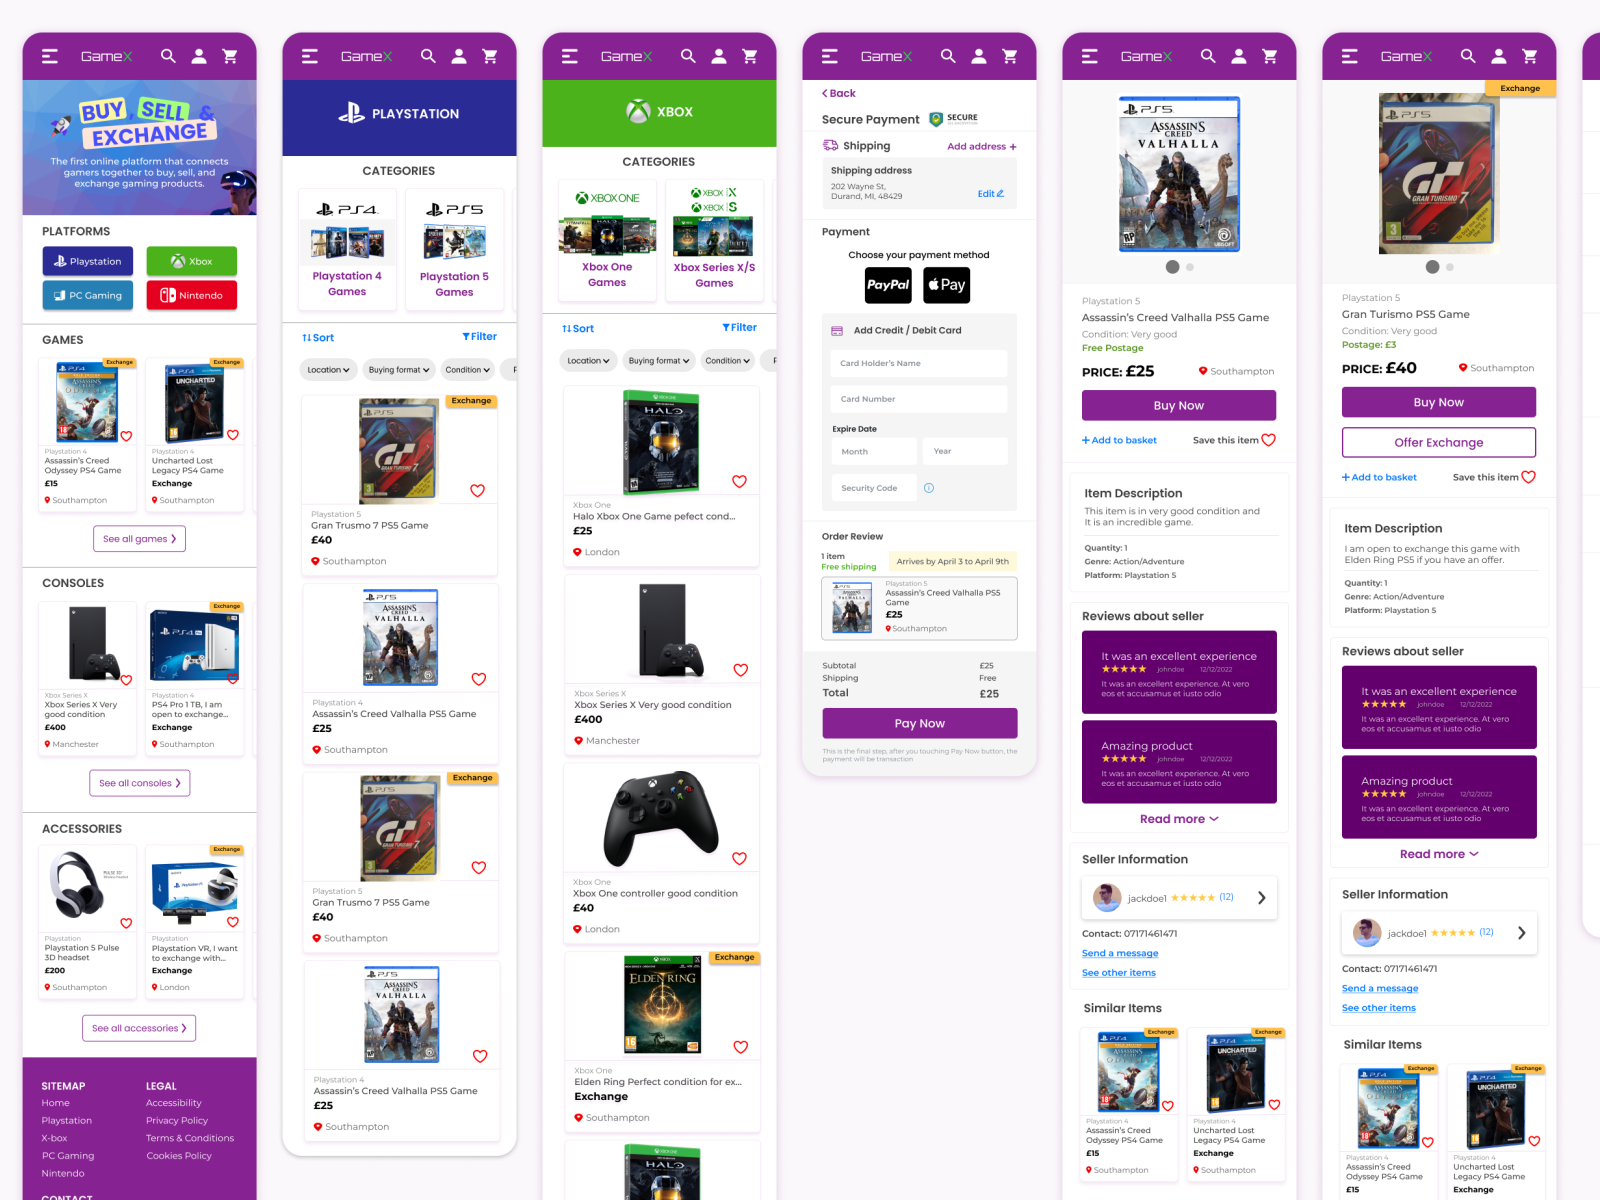Tap Offer Exchange for Gran Turismo
This screenshot has width=1600, height=1200.
click(x=1438, y=442)
